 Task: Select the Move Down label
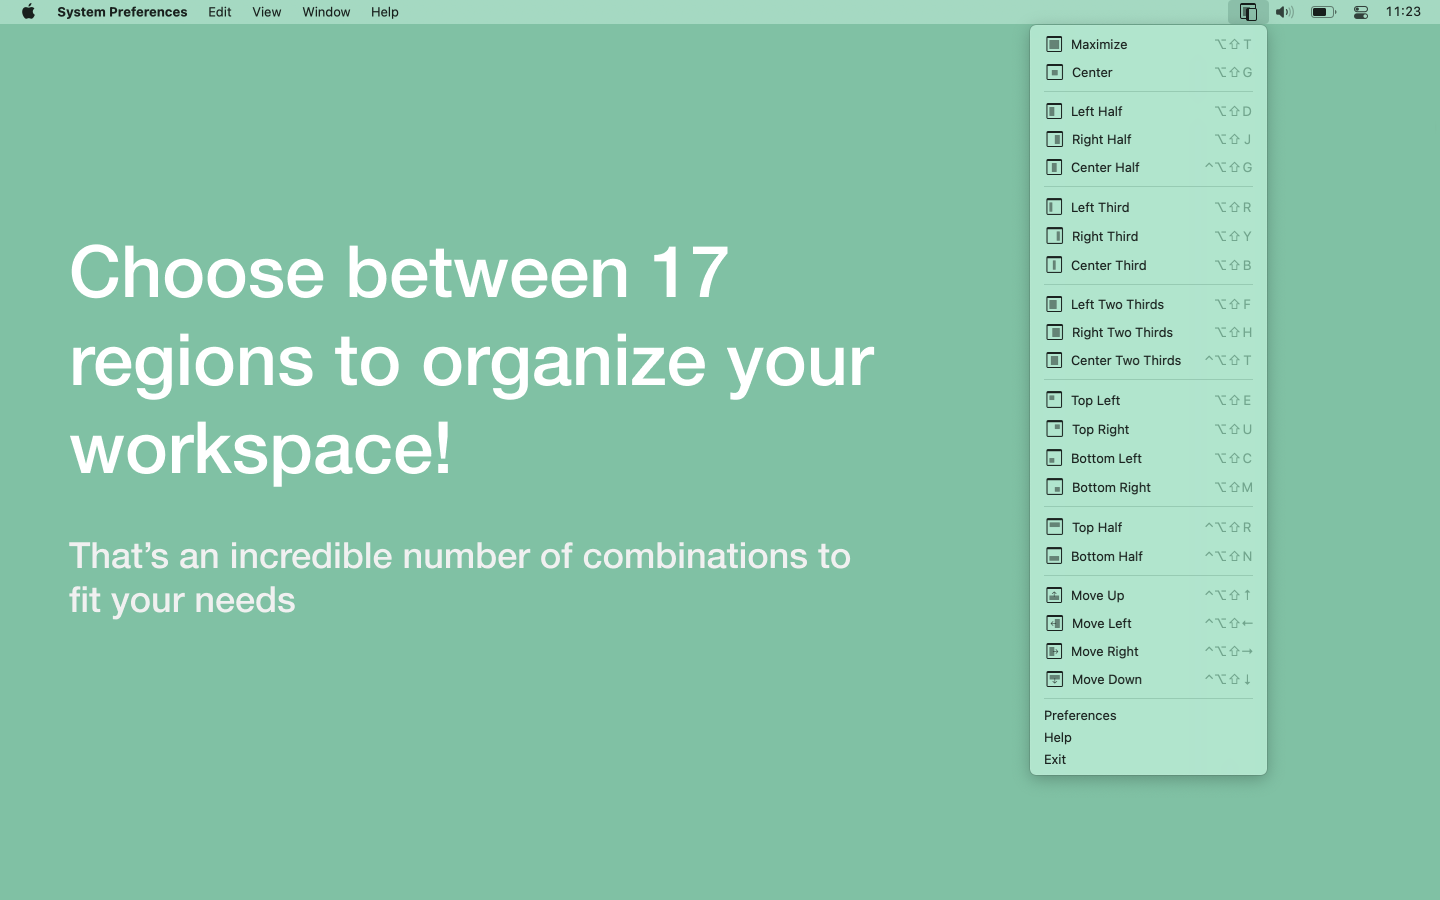(1107, 679)
